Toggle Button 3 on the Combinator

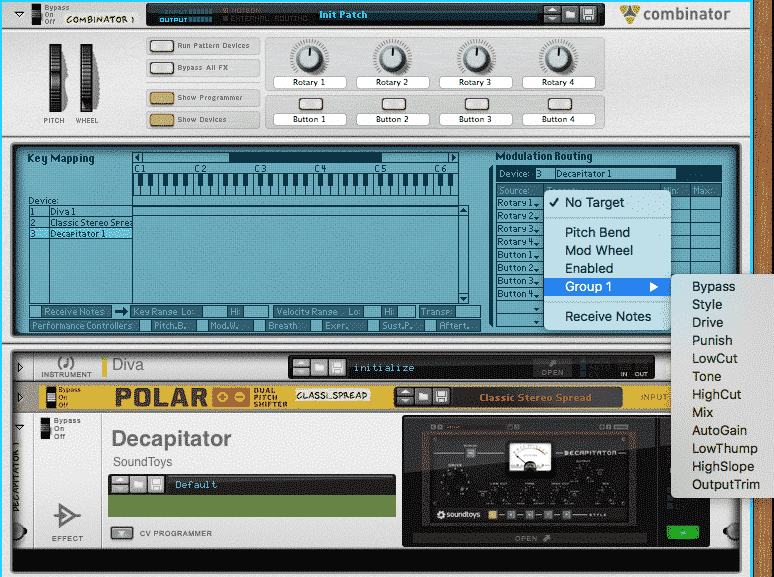476,104
